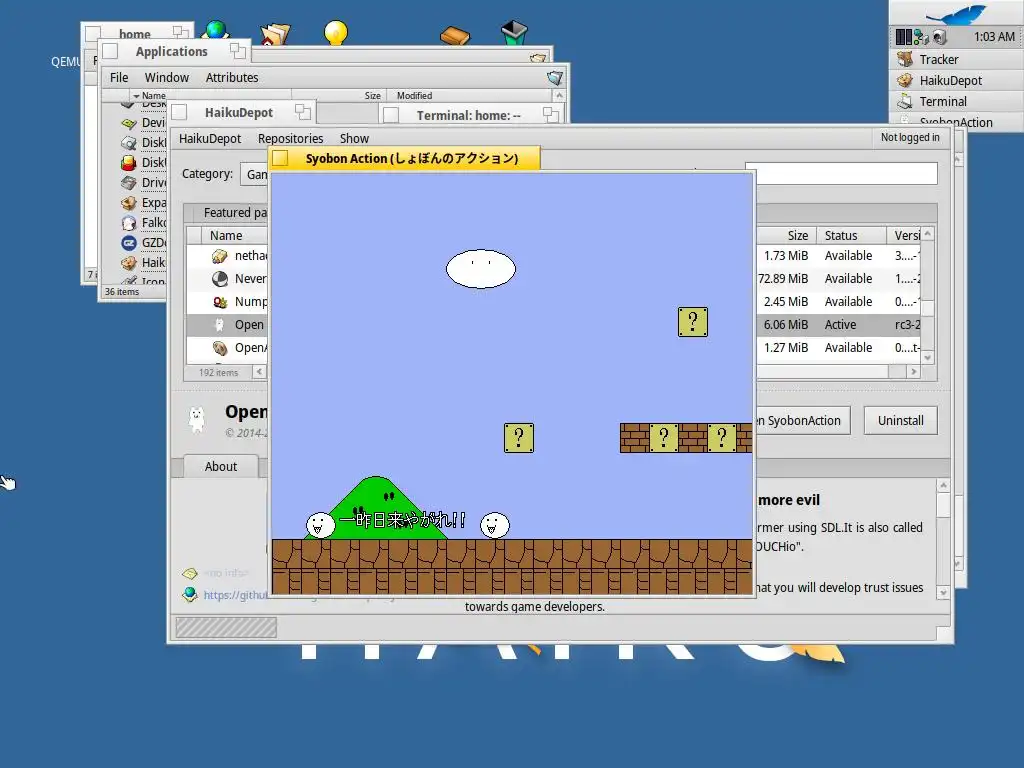Screen dimensions: 1024x768
Task: Click package list scroll right arrow
Action: click(x=914, y=372)
